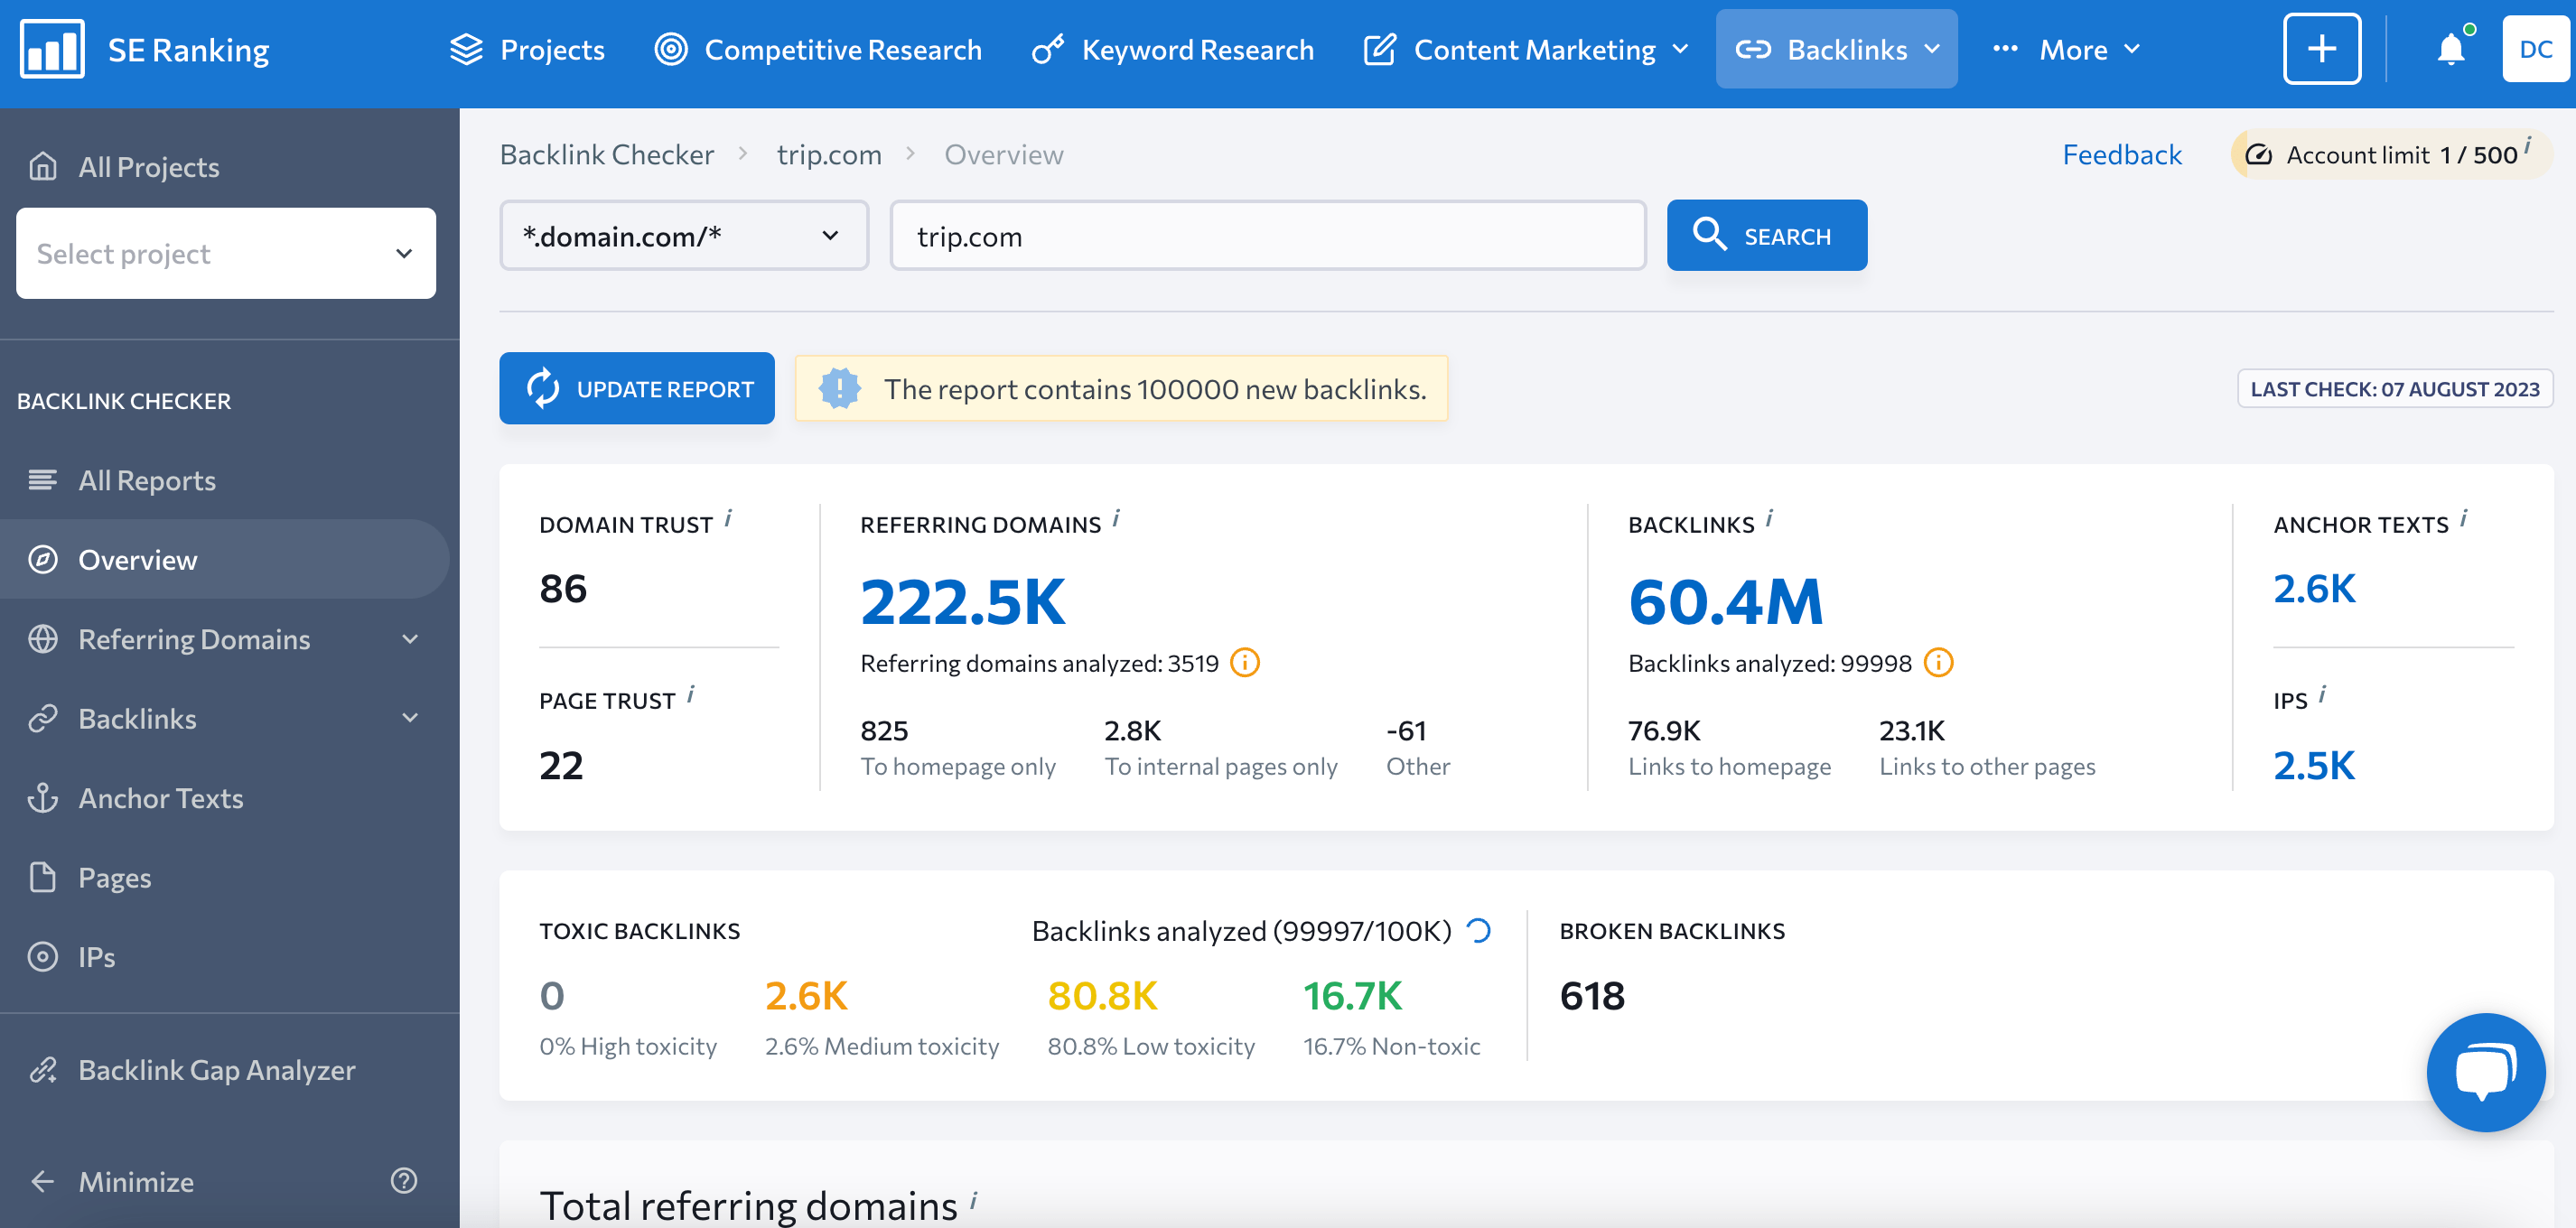Click the Pages document icon in sidebar

click(x=42, y=877)
